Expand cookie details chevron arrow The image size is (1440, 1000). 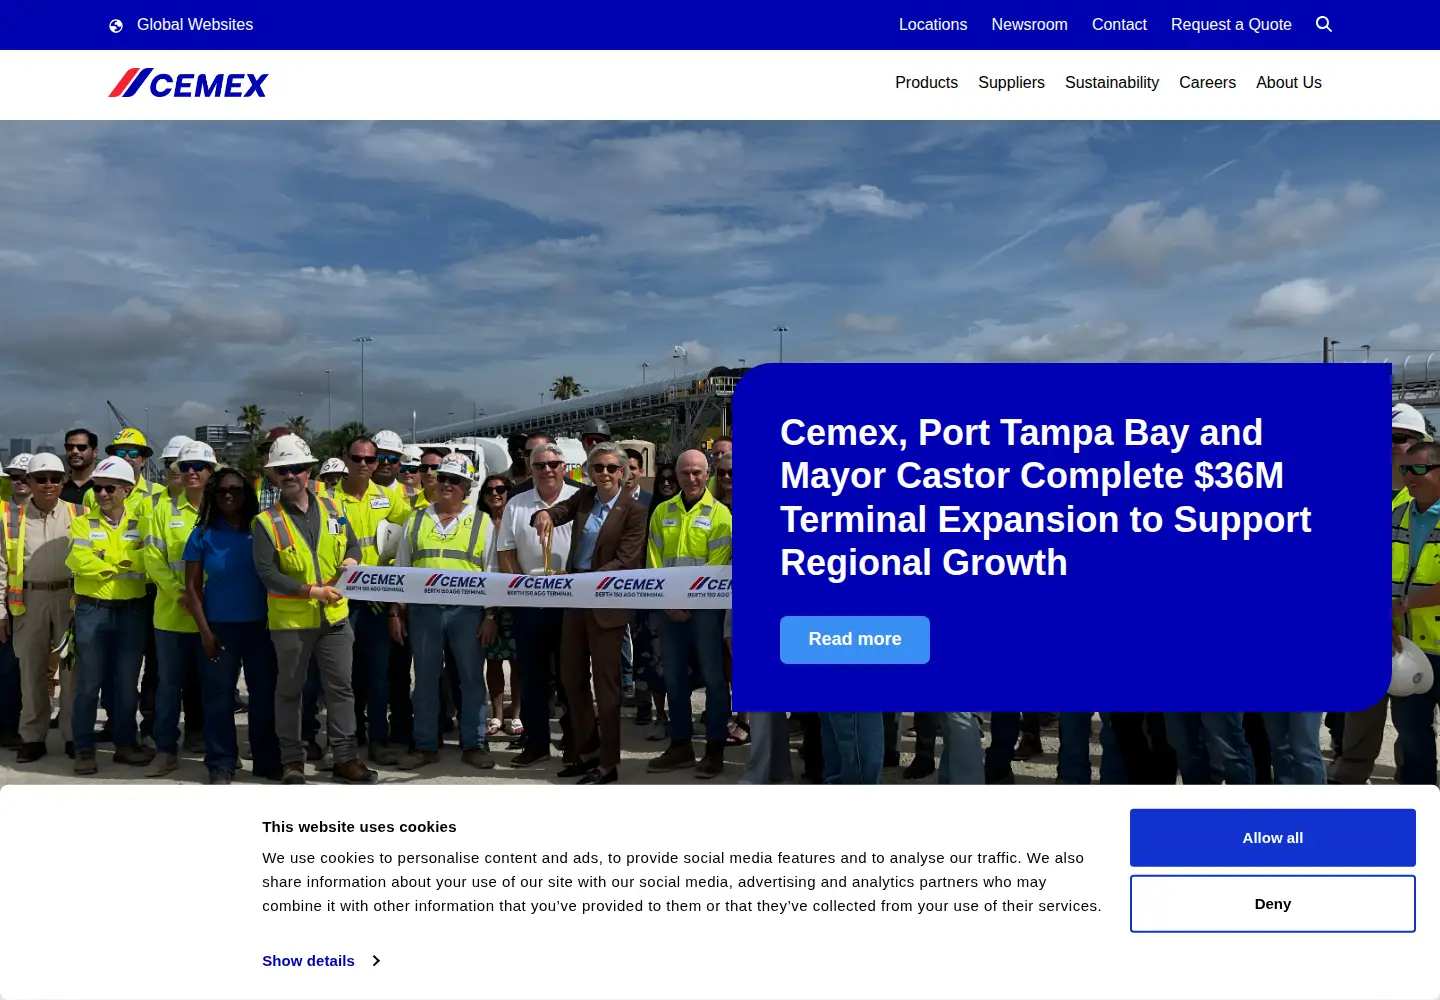[x=376, y=961]
